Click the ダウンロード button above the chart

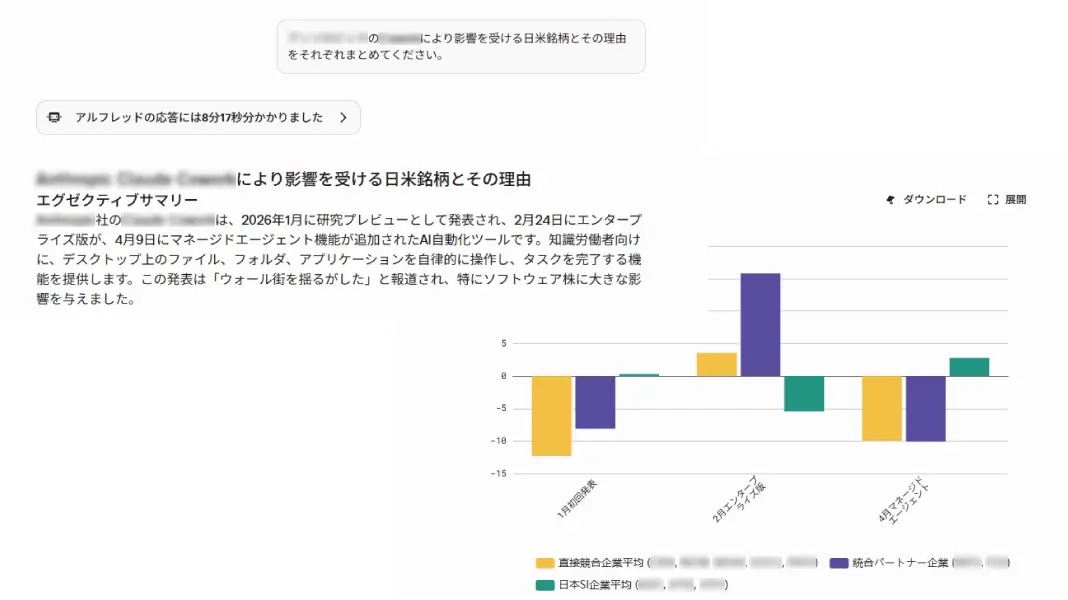click(926, 200)
